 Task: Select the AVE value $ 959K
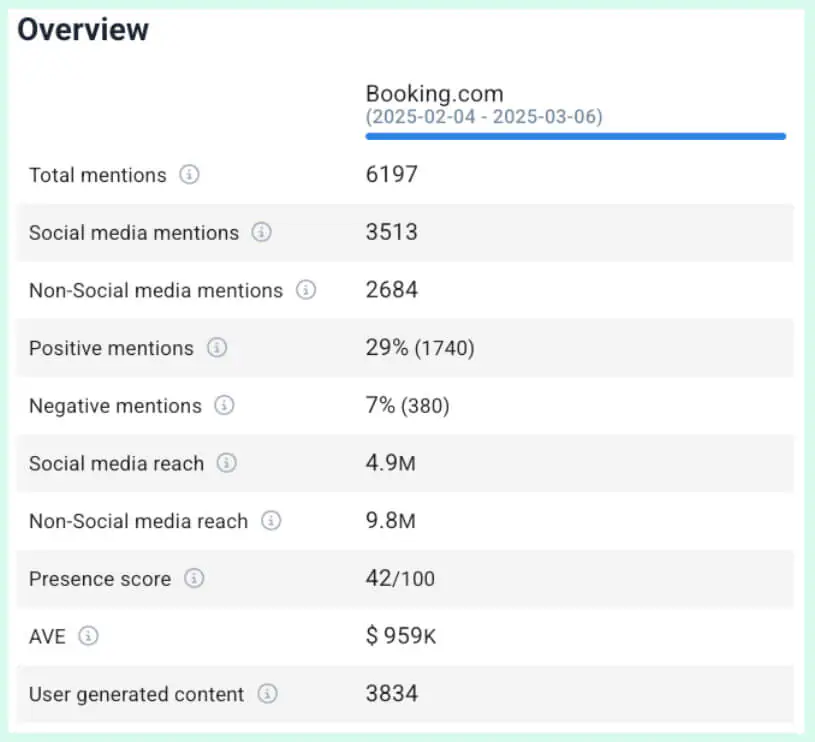click(x=401, y=636)
